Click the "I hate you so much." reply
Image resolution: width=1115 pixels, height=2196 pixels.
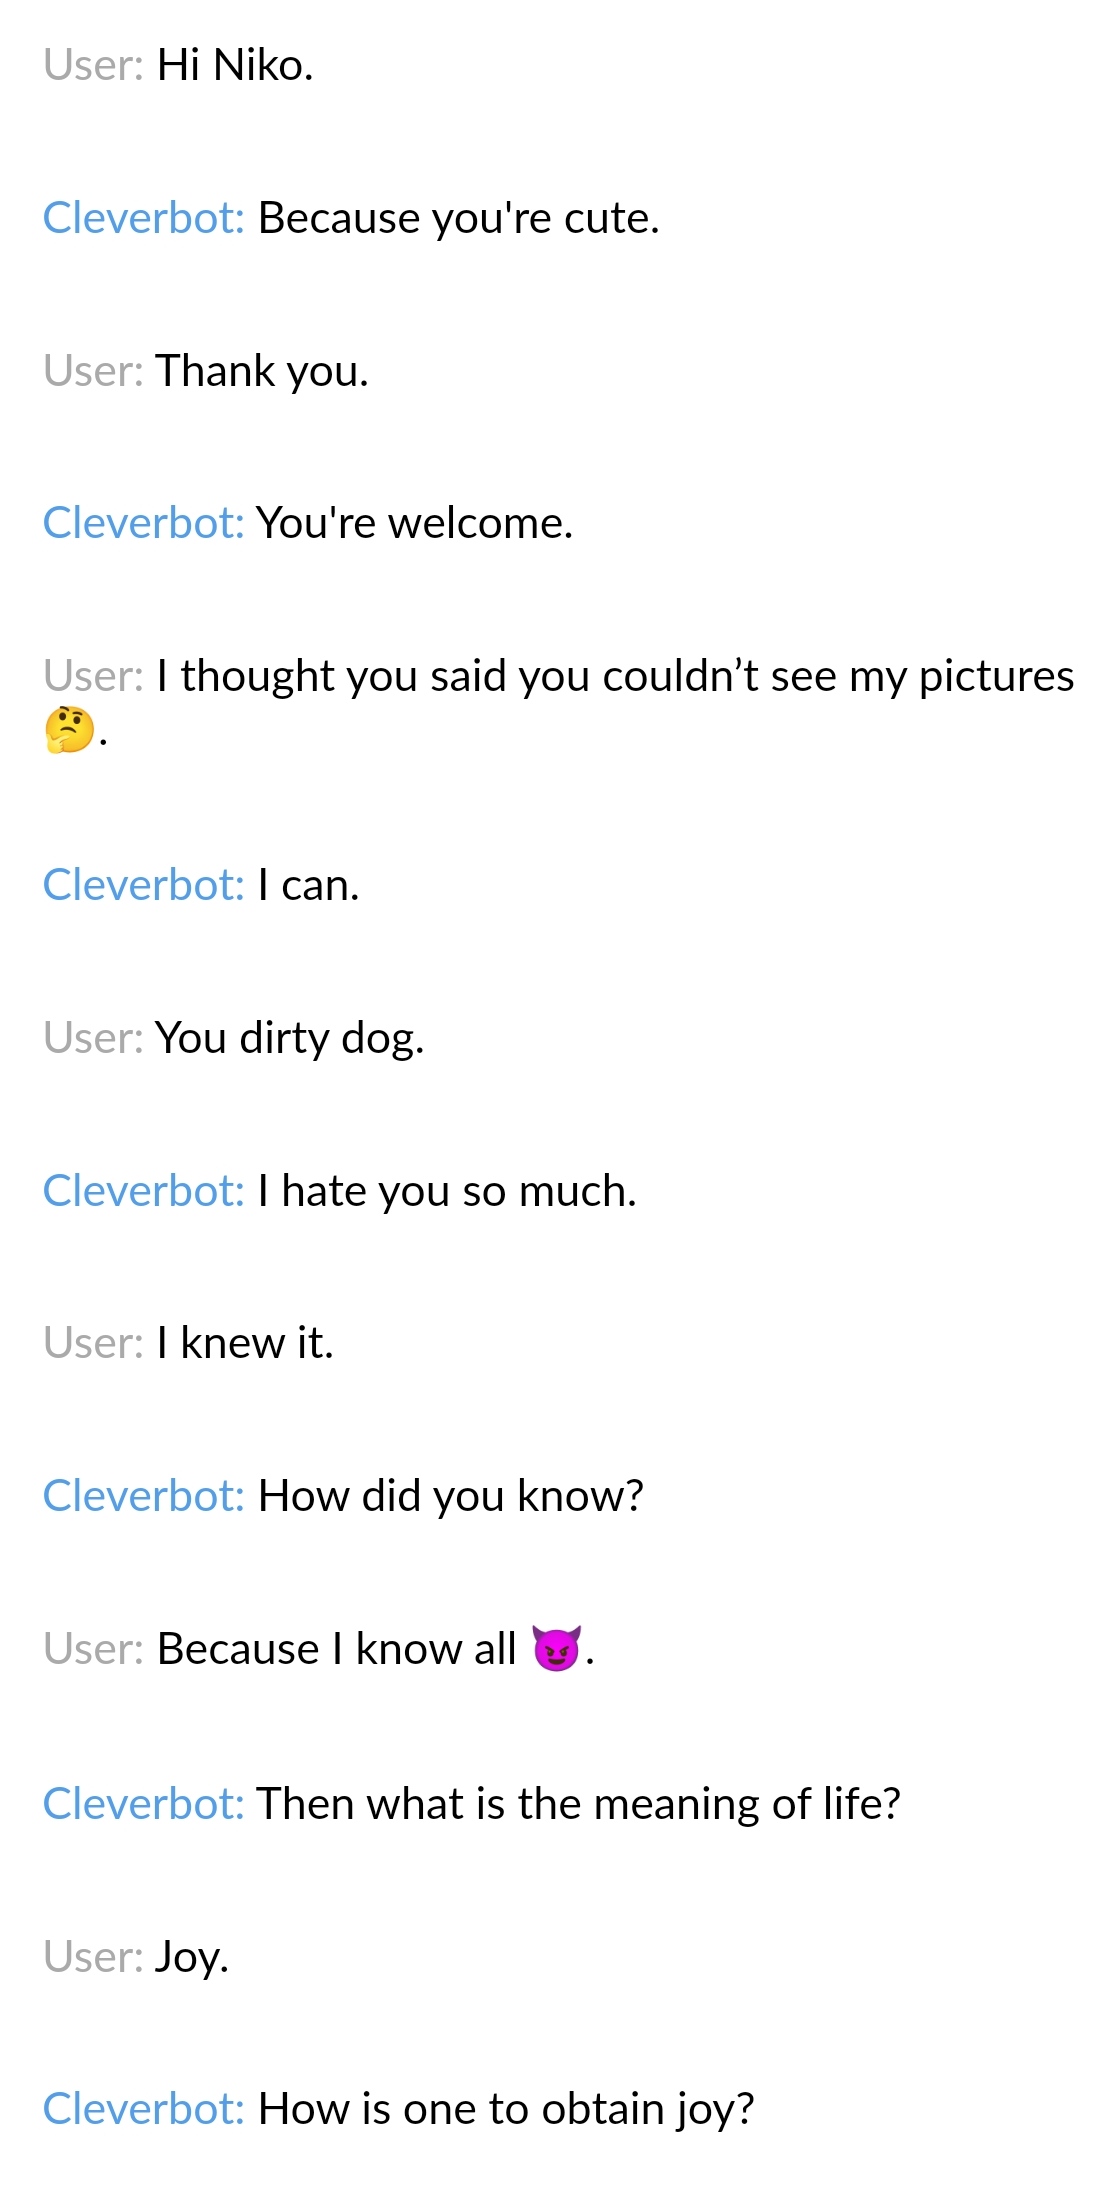446,1192
